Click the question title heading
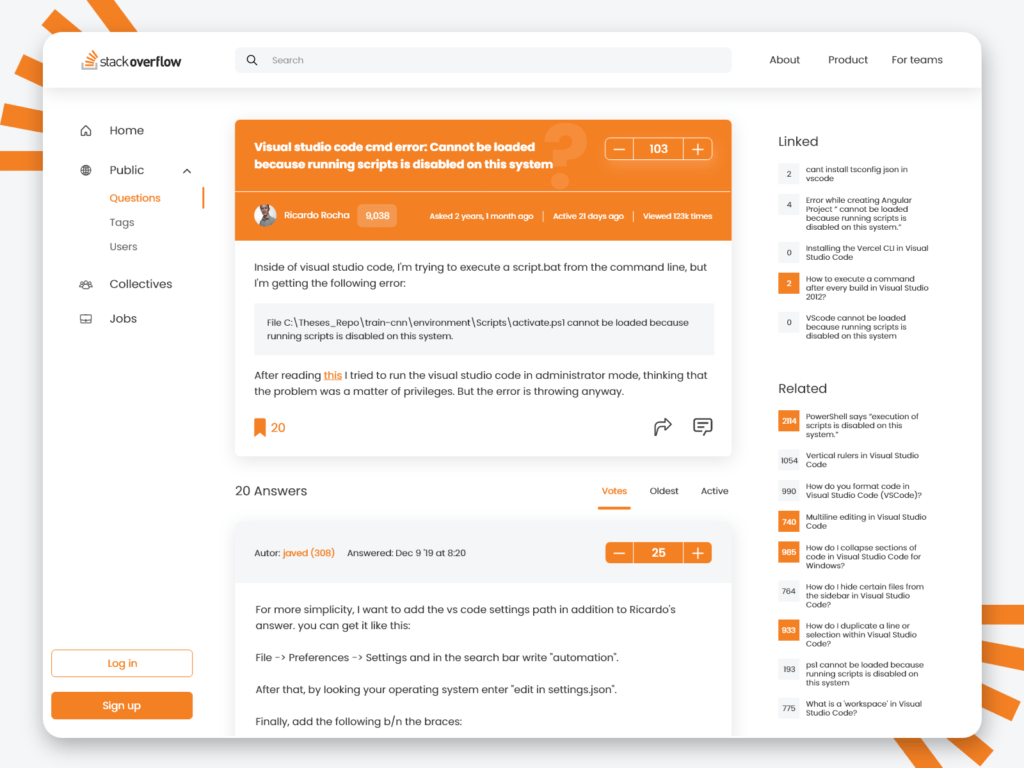This screenshot has height=768, width=1024. [x=403, y=155]
